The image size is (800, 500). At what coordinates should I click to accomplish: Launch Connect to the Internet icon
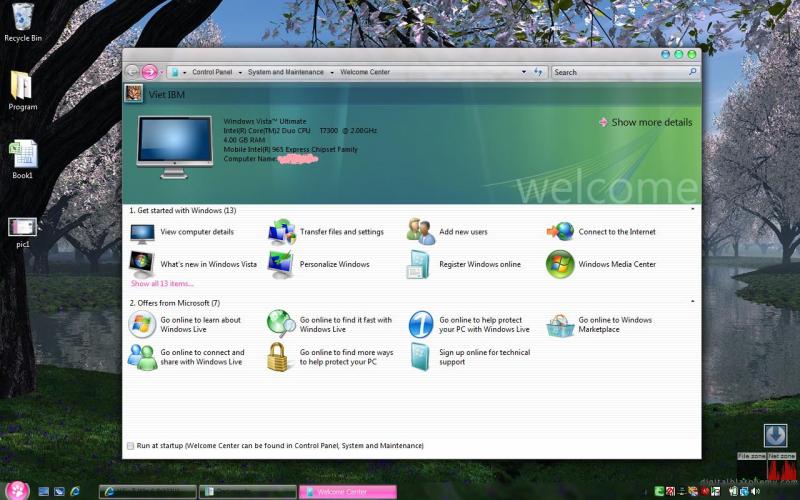coord(560,232)
